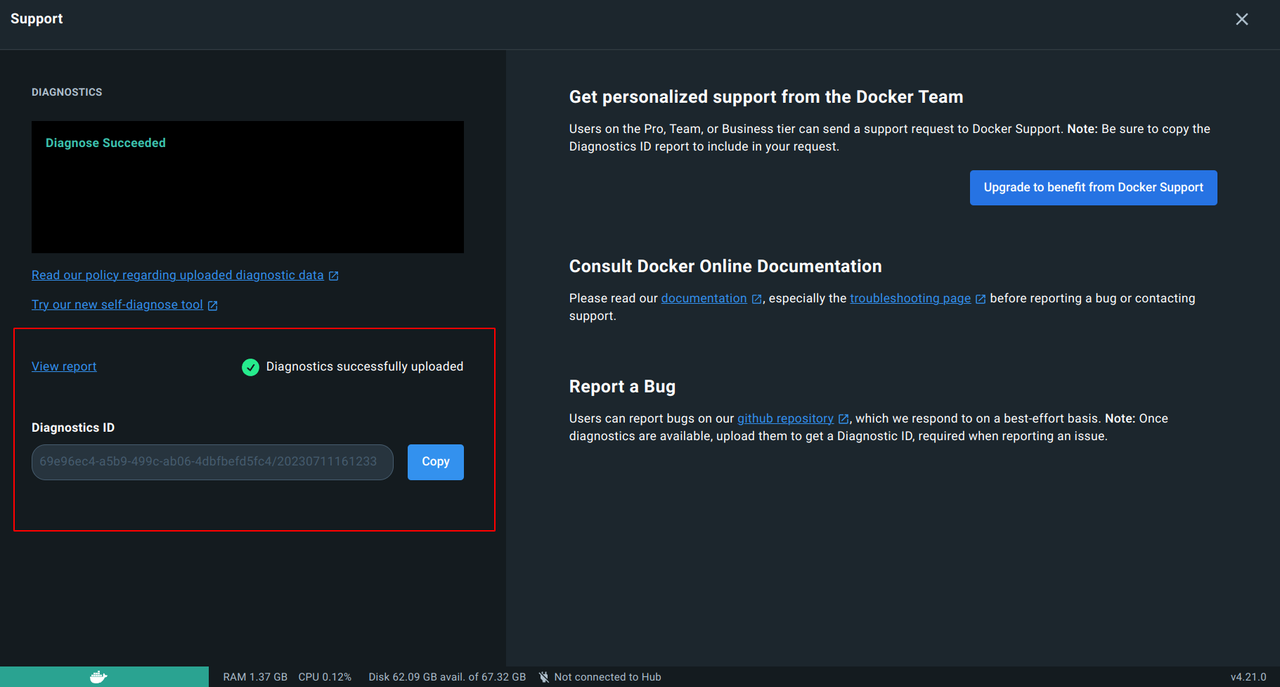Copy the Diagnostics ID
This screenshot has height=687, width=1280.
436,462
